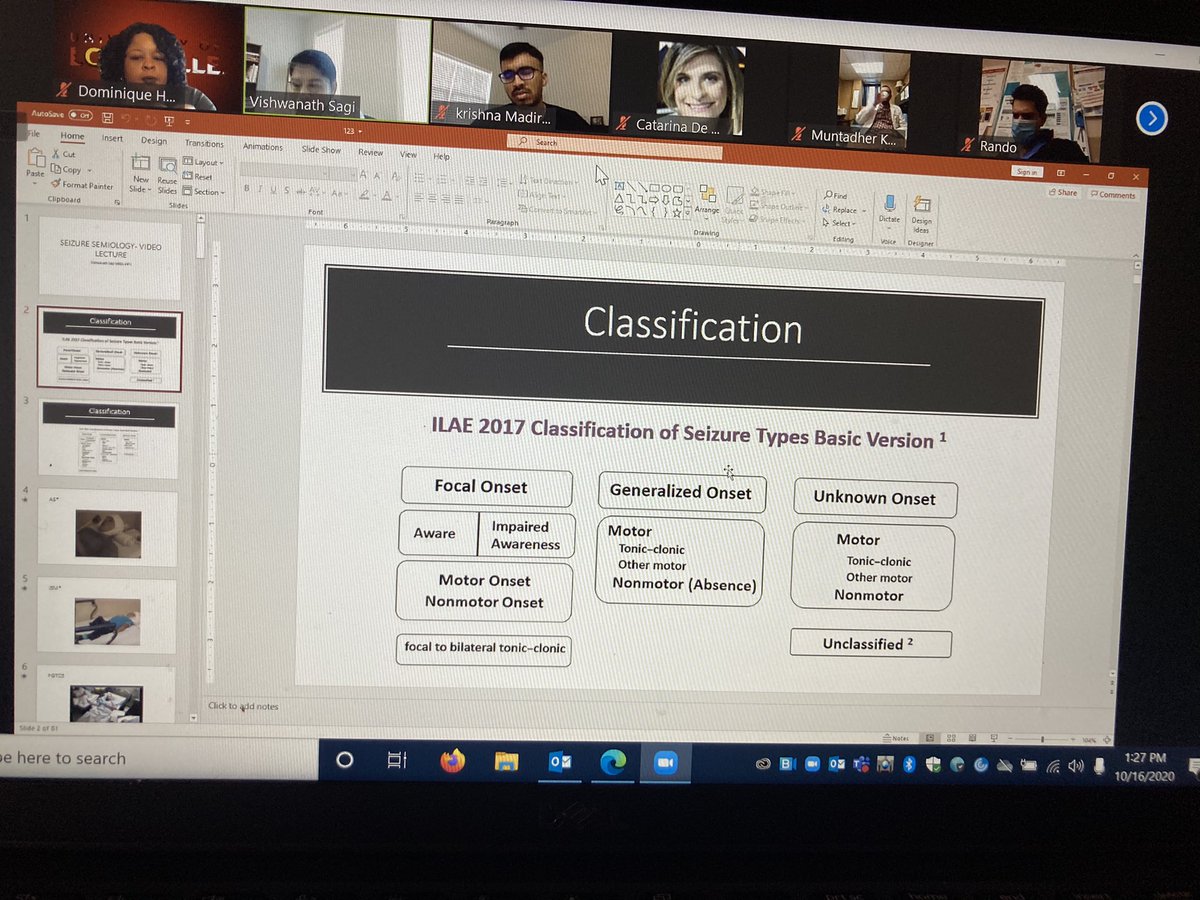Switch to Slide Sorter view icon
The height and width of the screenshot is (900, 1200).
coord(950,738)
